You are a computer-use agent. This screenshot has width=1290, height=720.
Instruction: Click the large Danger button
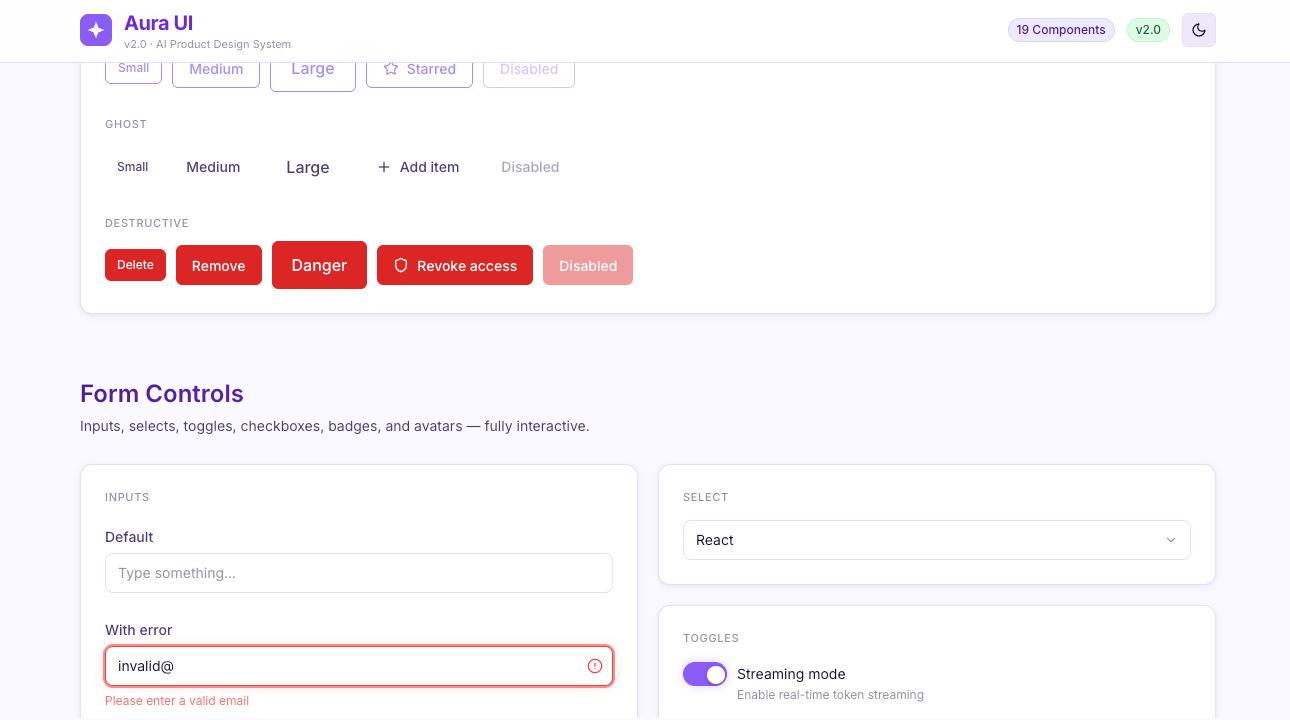(x=319, y=265)
